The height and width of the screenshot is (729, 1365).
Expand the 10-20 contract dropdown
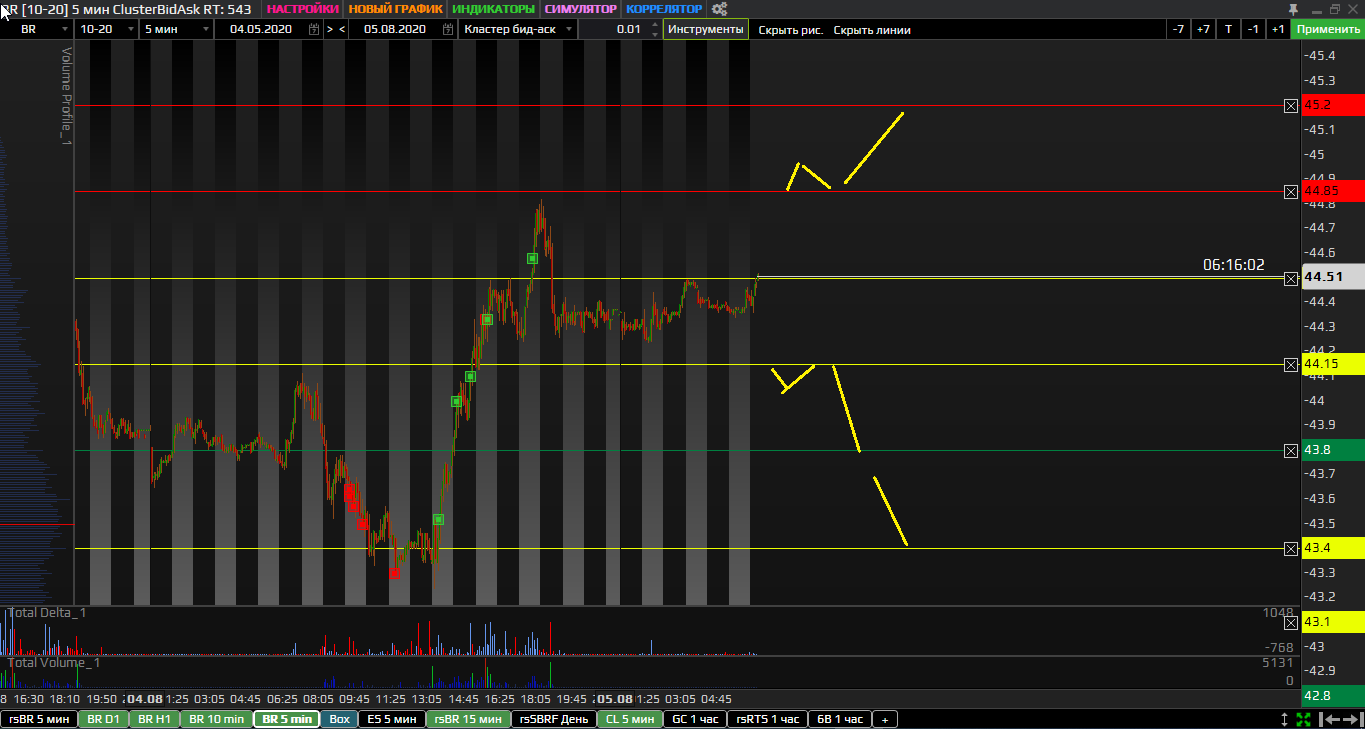(132, 29)
